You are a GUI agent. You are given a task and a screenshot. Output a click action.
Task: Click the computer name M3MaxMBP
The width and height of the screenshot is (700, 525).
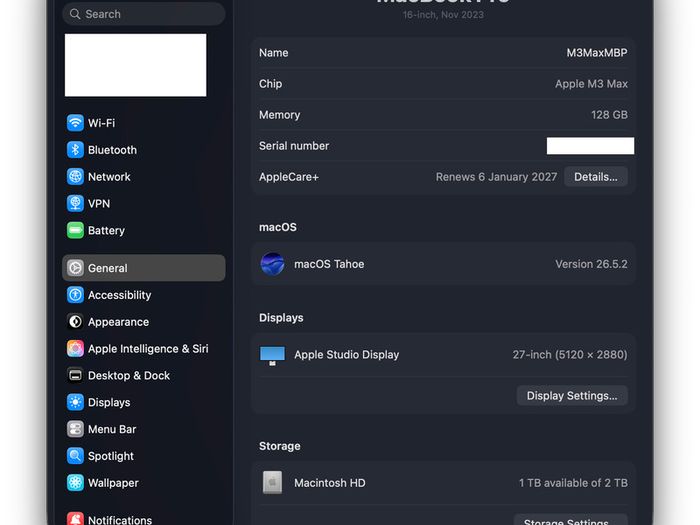pos(597,53)
